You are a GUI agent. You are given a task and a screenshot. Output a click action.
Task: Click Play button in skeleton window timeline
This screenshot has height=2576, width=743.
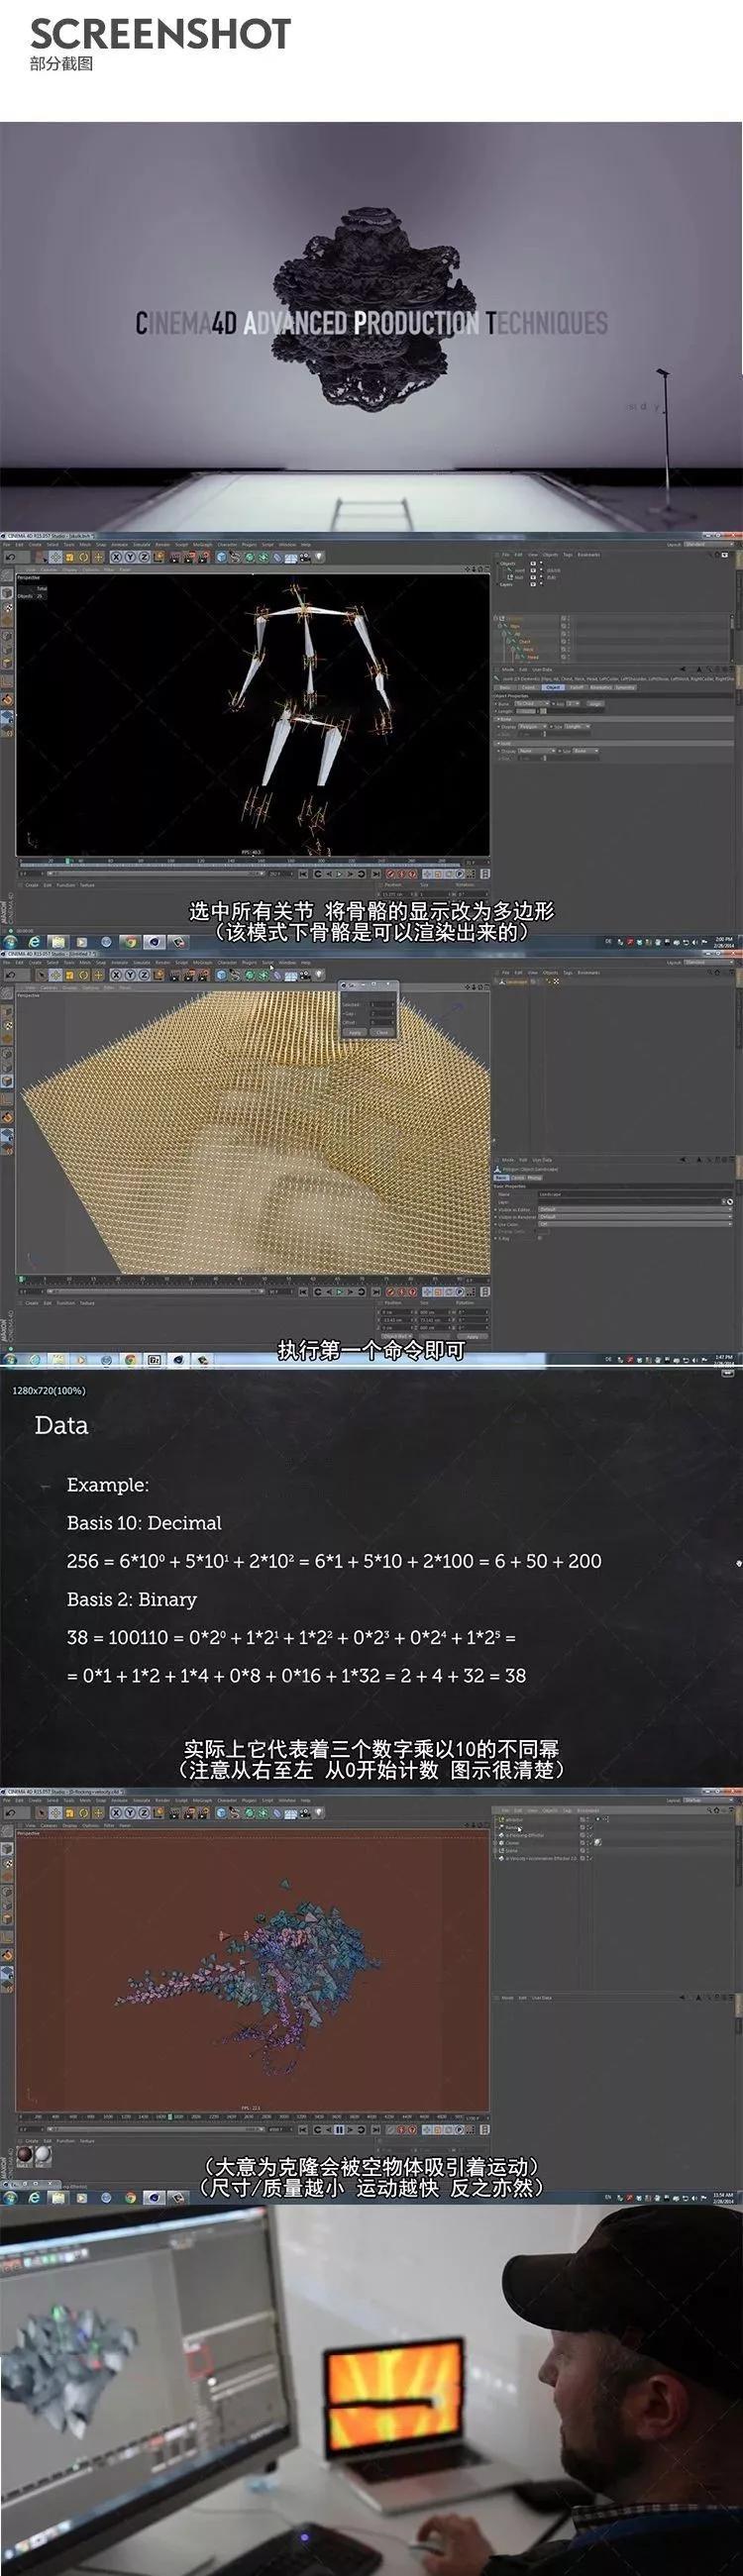pyautogui.click(x=339, y=874)
